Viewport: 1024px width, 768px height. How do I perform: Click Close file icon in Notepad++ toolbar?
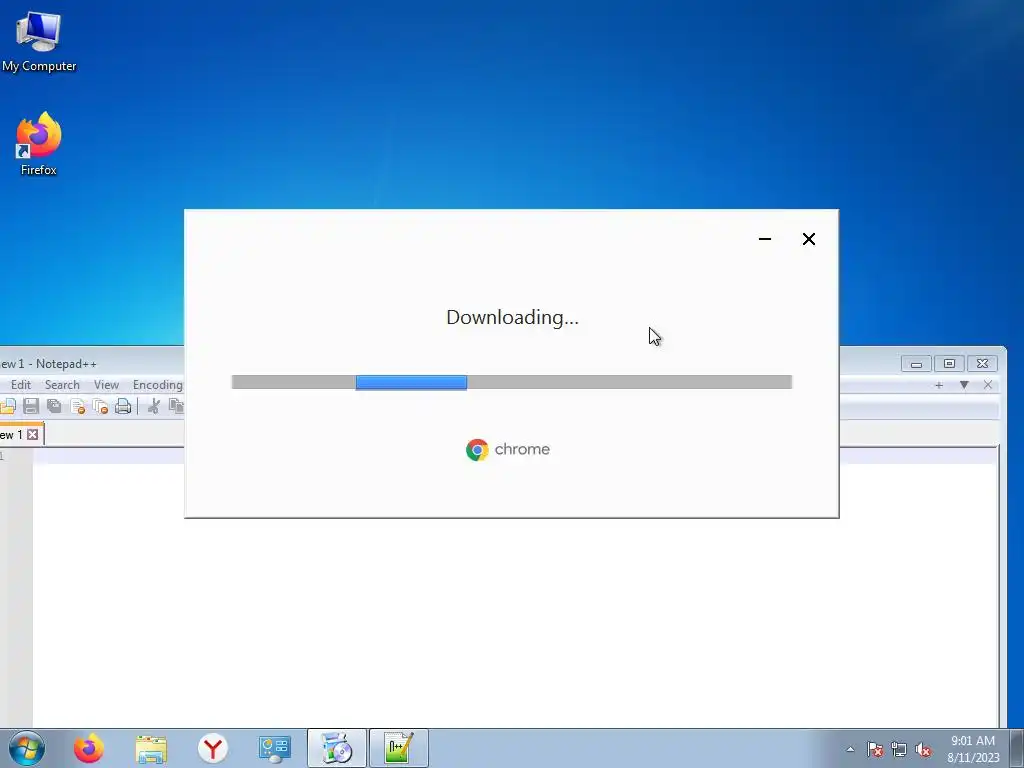click(x=78, y=406)
